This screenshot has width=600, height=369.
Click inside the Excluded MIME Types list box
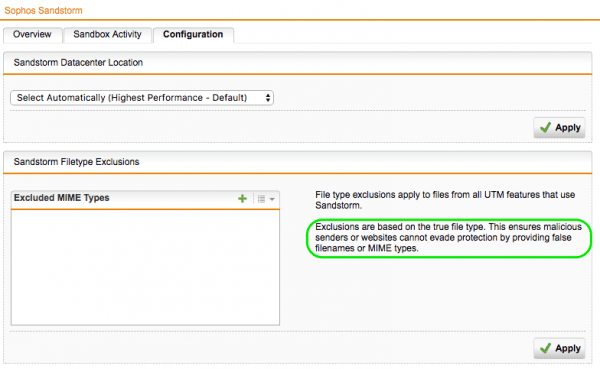(145, 268)
